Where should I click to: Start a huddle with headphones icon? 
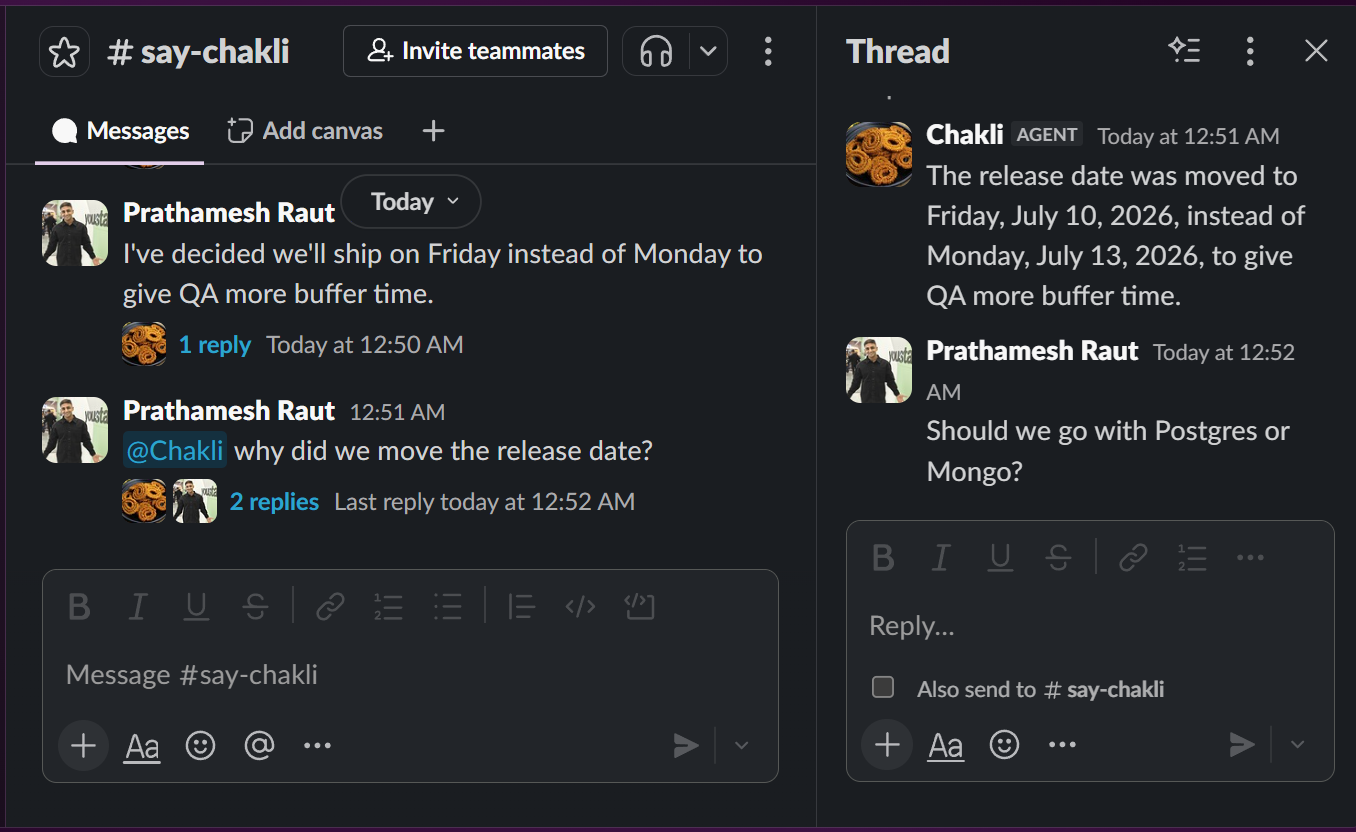[x=656, y=51]
